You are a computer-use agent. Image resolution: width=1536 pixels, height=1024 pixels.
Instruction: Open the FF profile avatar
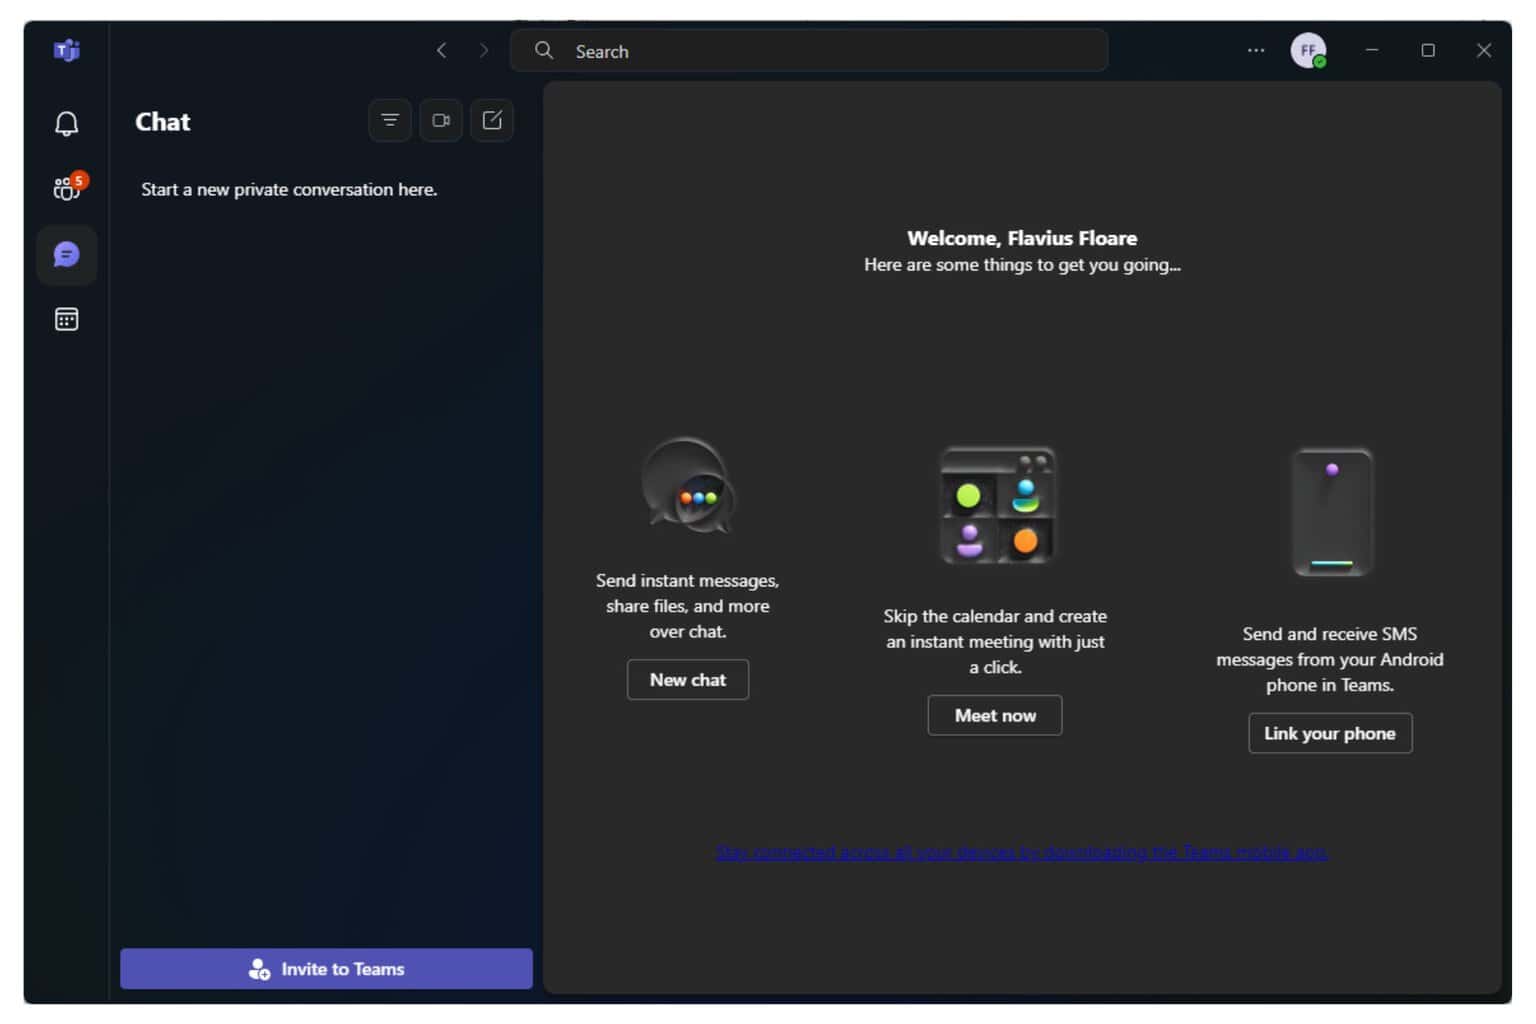click(1308, 50)
